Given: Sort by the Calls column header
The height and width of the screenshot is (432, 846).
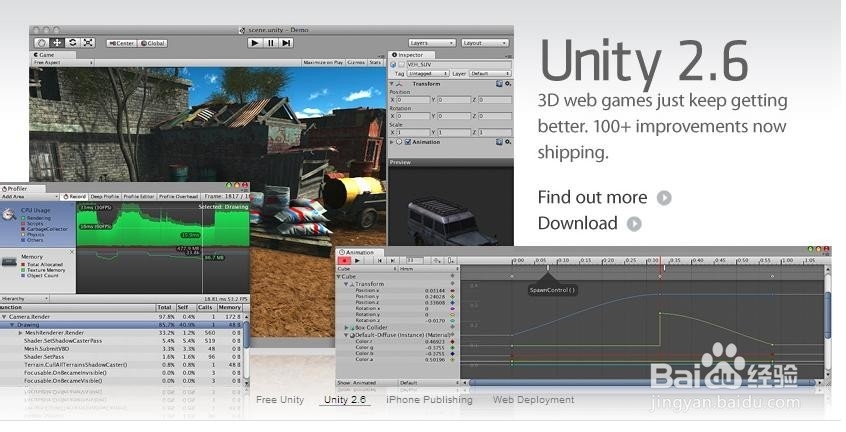Looking at the screenshot, I should tap(205, 307).
